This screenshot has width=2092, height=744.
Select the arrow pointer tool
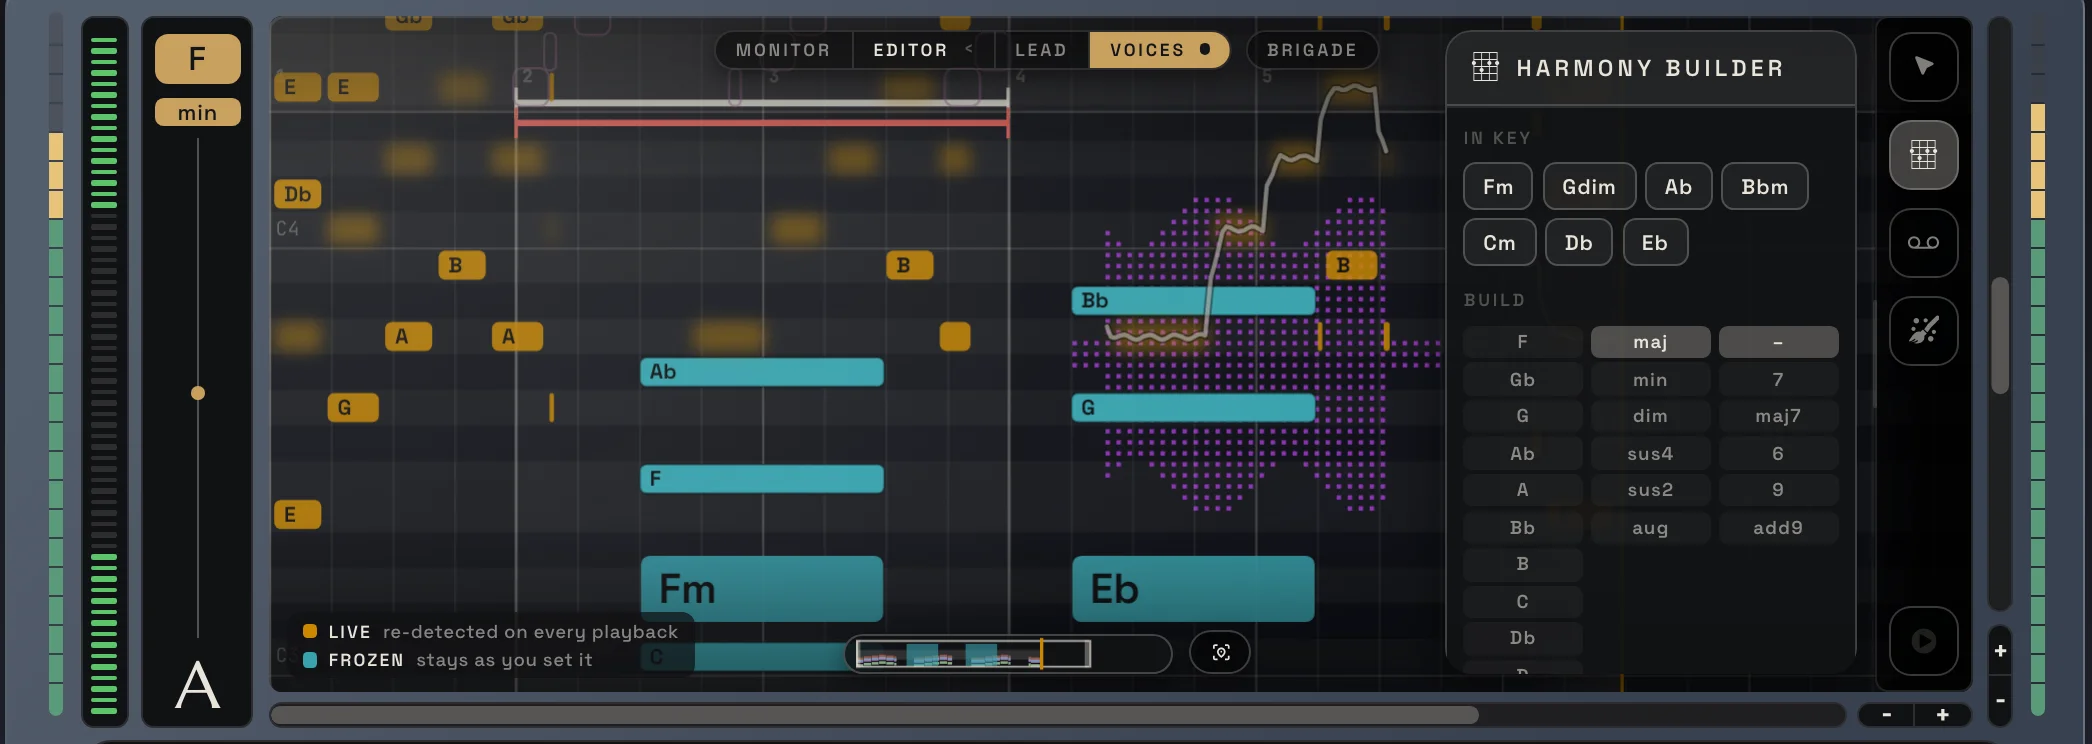click(1923, 67)
